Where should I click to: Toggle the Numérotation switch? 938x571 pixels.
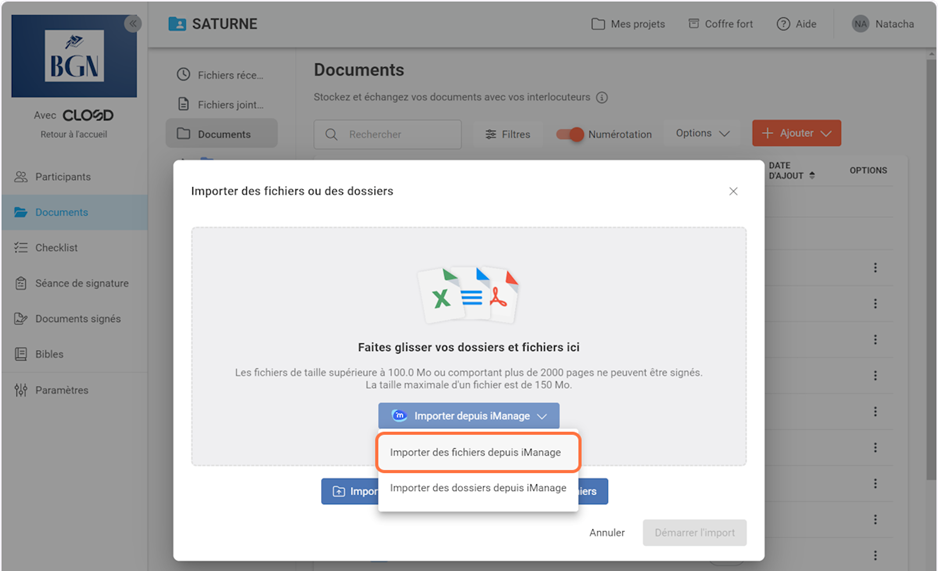tap(570, 134)
